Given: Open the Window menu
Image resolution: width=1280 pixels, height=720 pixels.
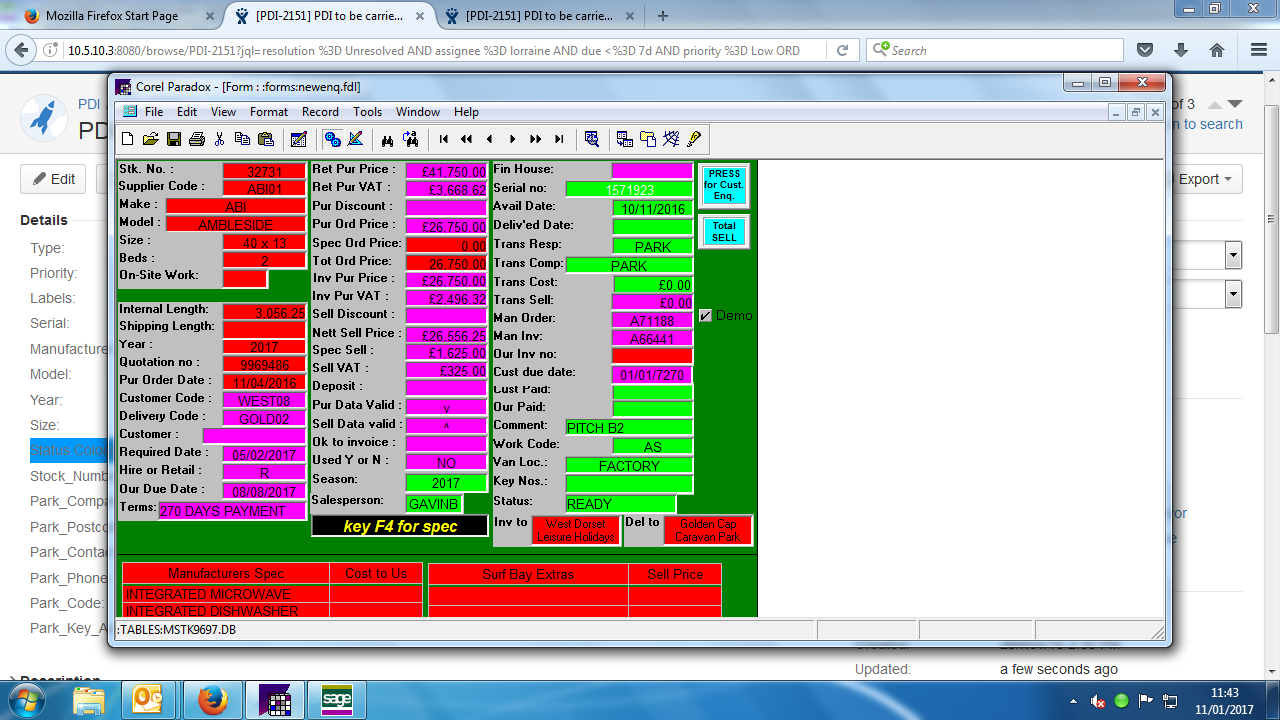Looking at the screenshot, I should click(x=418, y=112).
